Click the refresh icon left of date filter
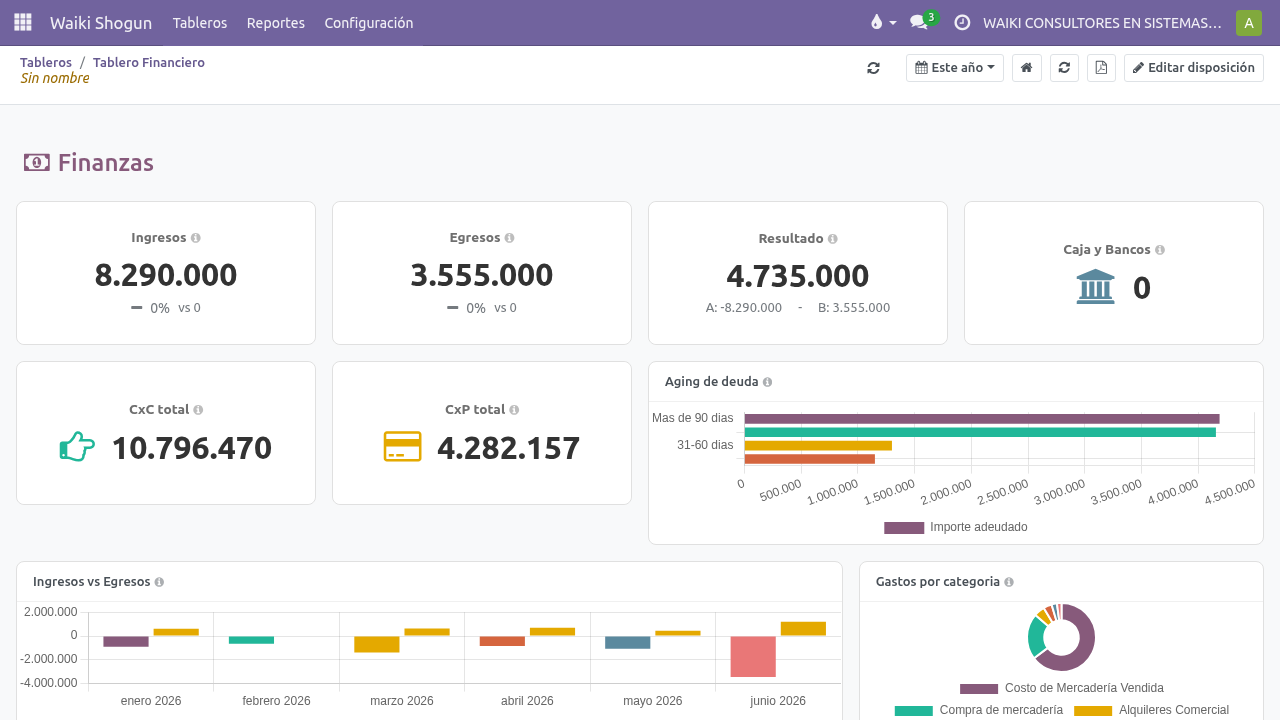The image size is (1280, 720). tap(873, 68)
